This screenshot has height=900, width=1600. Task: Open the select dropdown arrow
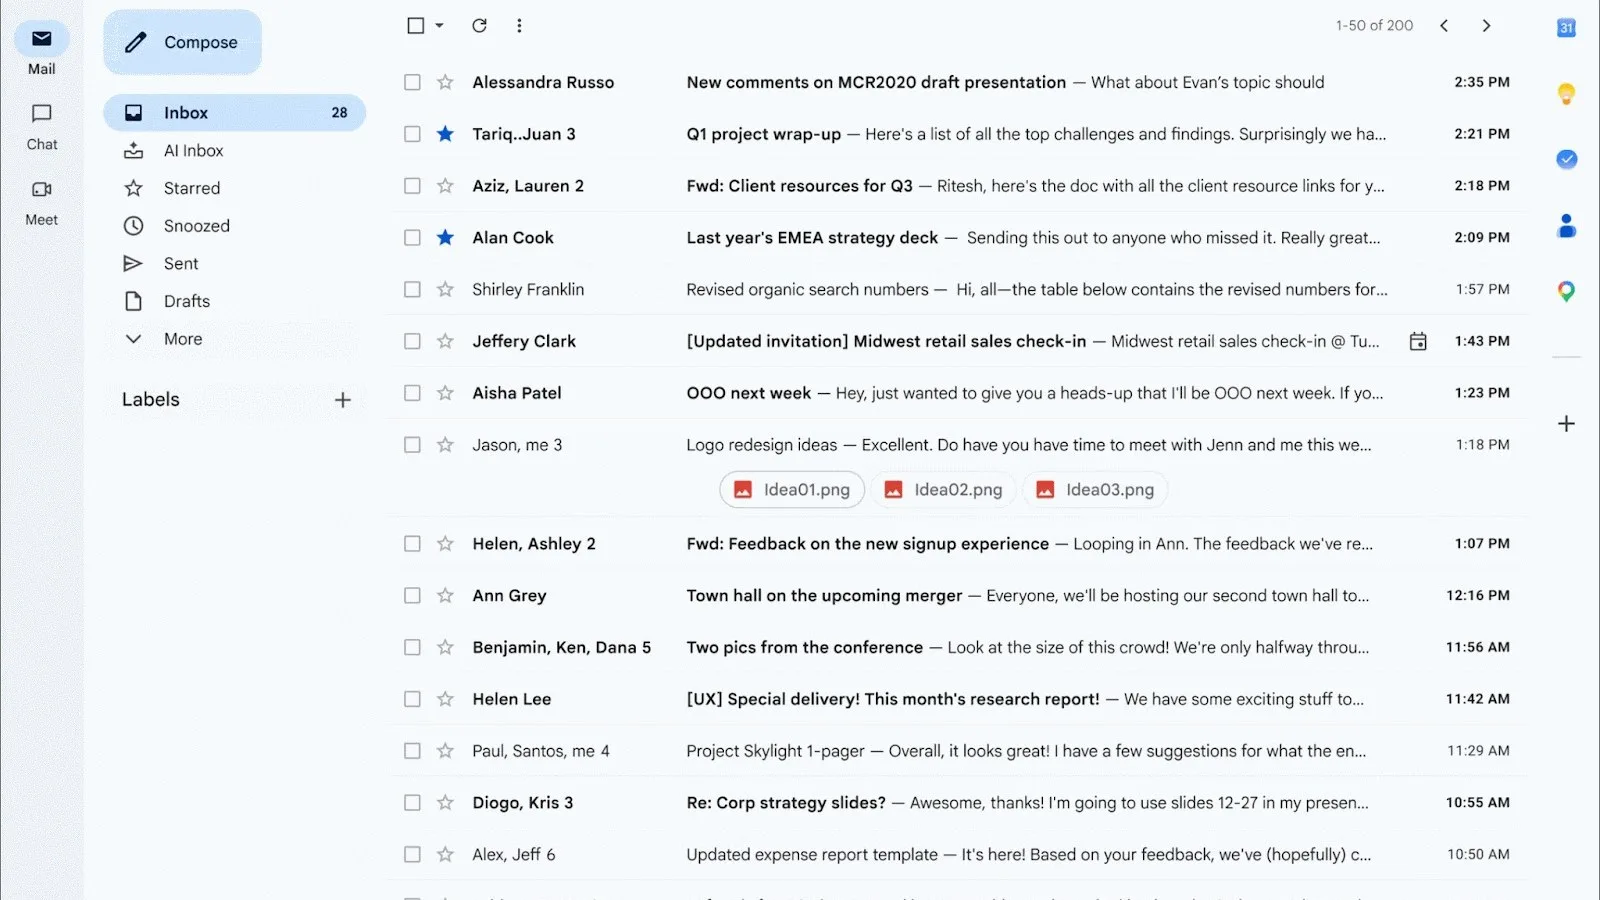tap(439, 26)
